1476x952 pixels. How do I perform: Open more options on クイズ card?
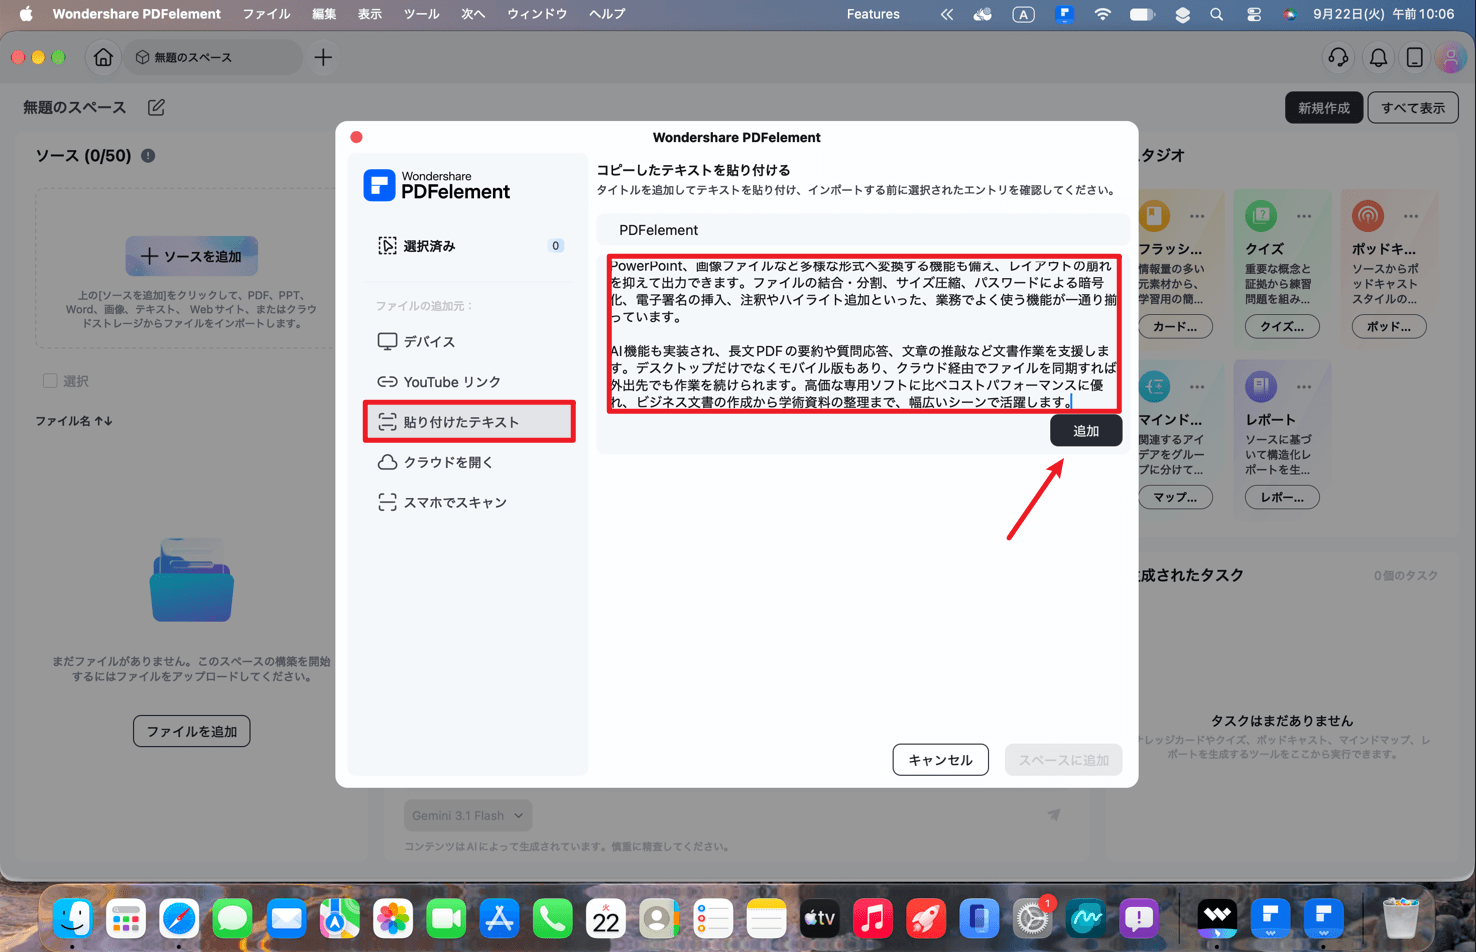[x=1304, y=216]
